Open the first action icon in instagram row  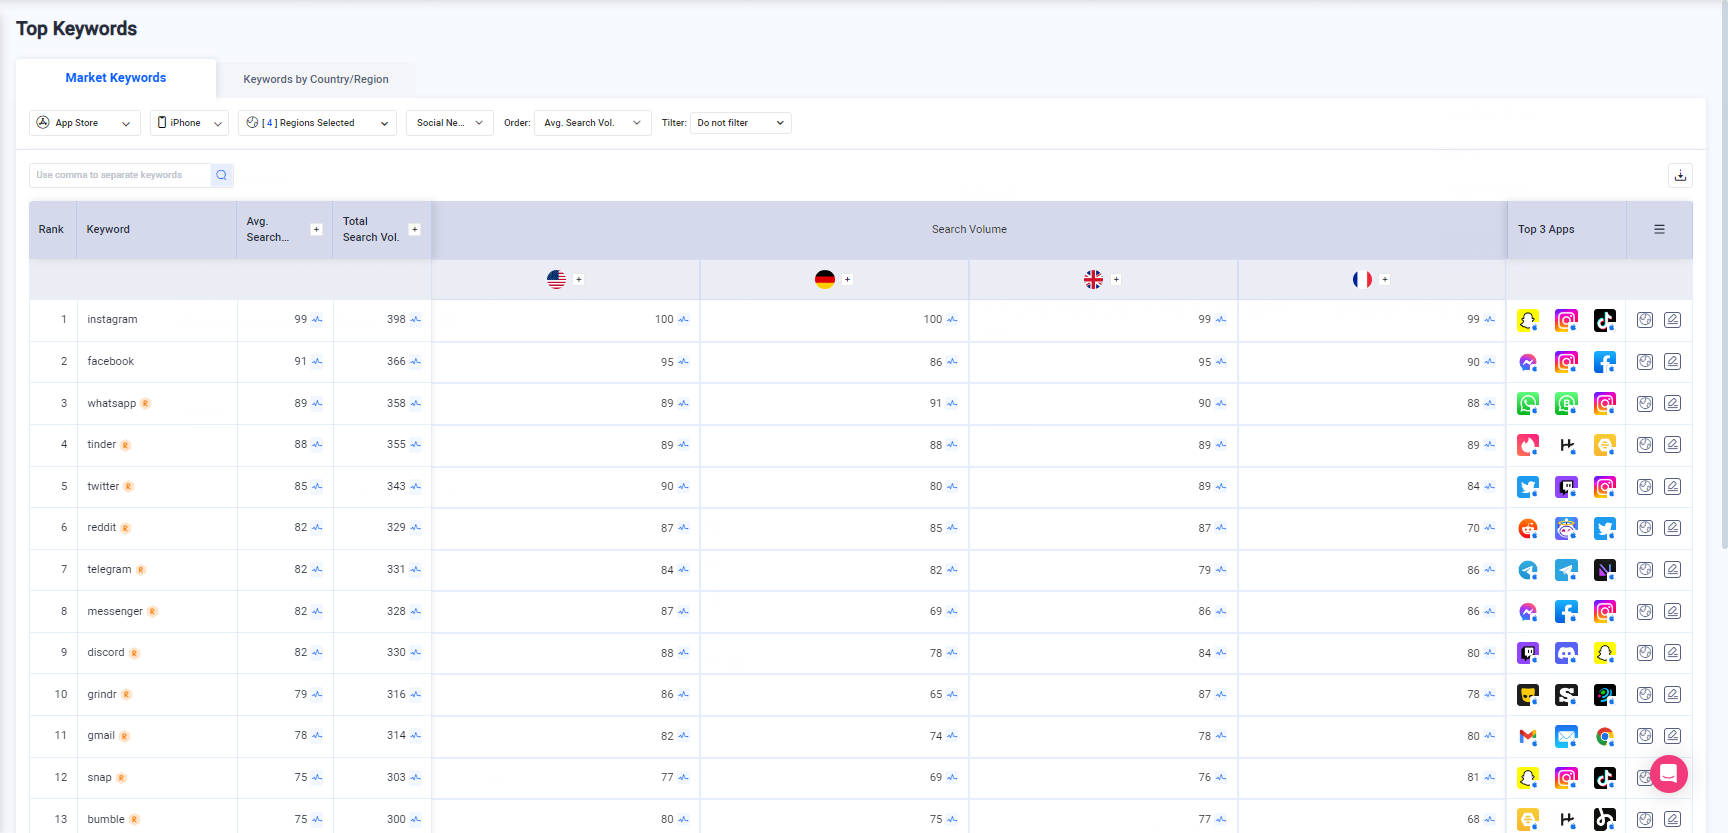1645,320
